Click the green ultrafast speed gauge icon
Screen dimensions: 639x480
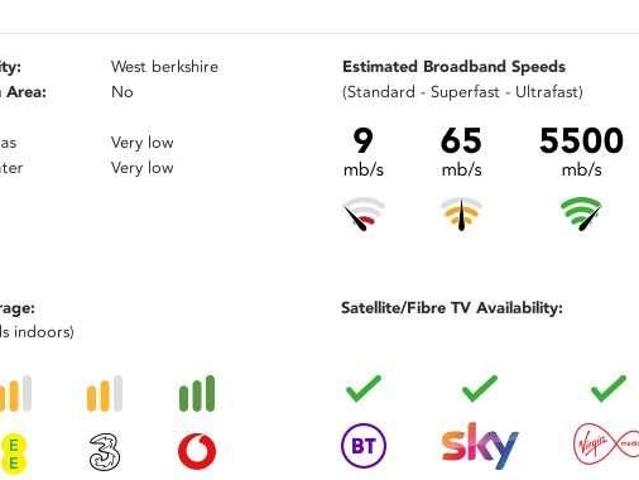tap(581, 214)
